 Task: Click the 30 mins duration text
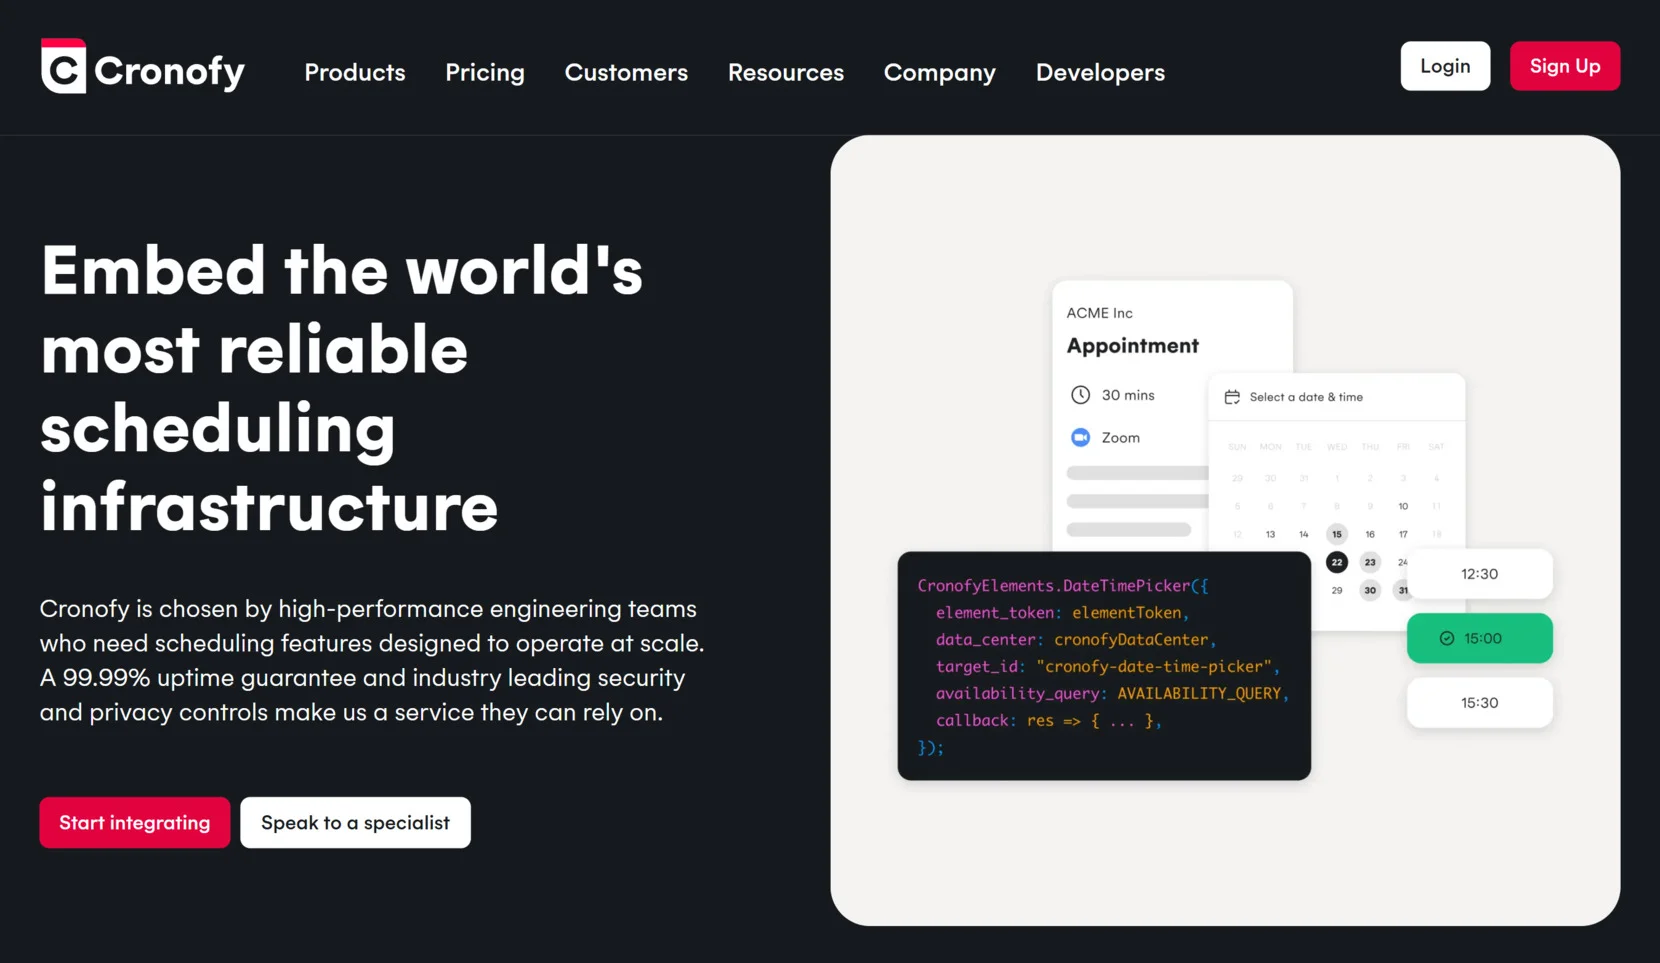coord(1128,395)
